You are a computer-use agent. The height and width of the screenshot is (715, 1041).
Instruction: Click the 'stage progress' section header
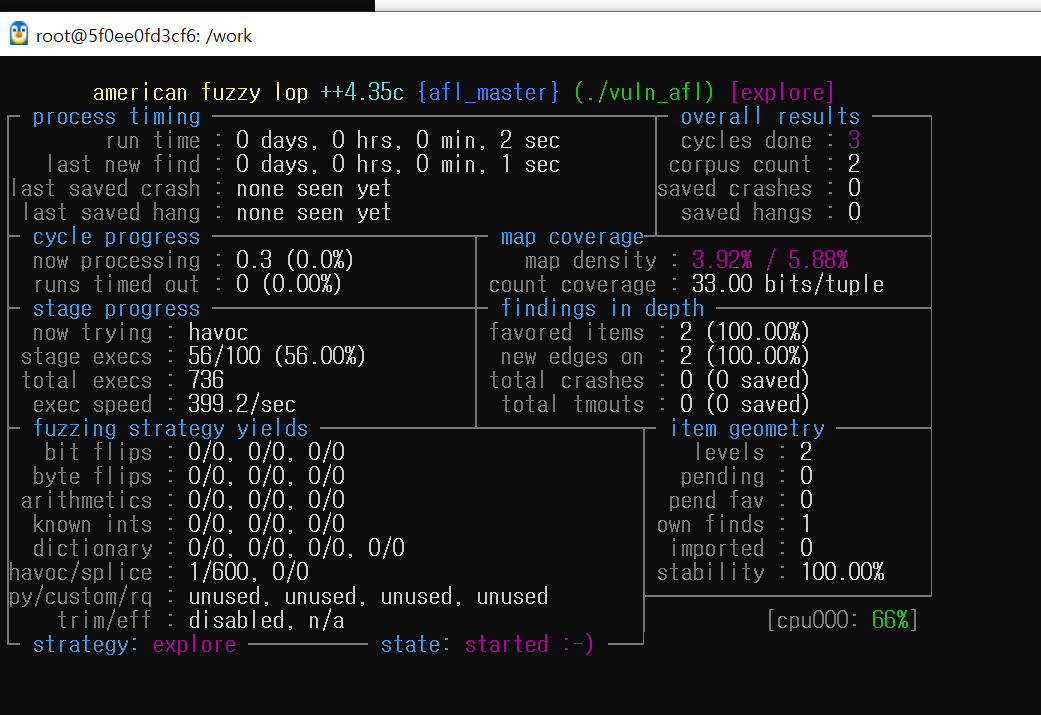point(116,309)
